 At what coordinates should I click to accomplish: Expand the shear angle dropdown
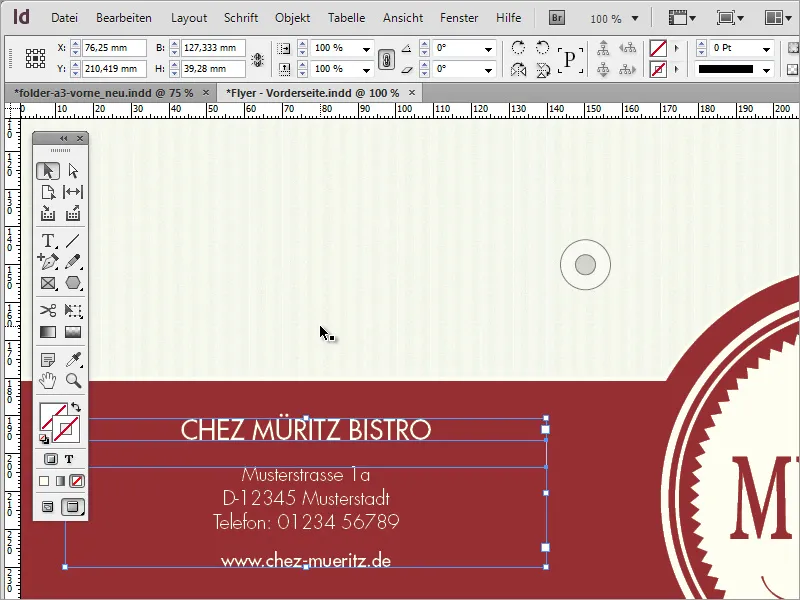tap(488, 70)
